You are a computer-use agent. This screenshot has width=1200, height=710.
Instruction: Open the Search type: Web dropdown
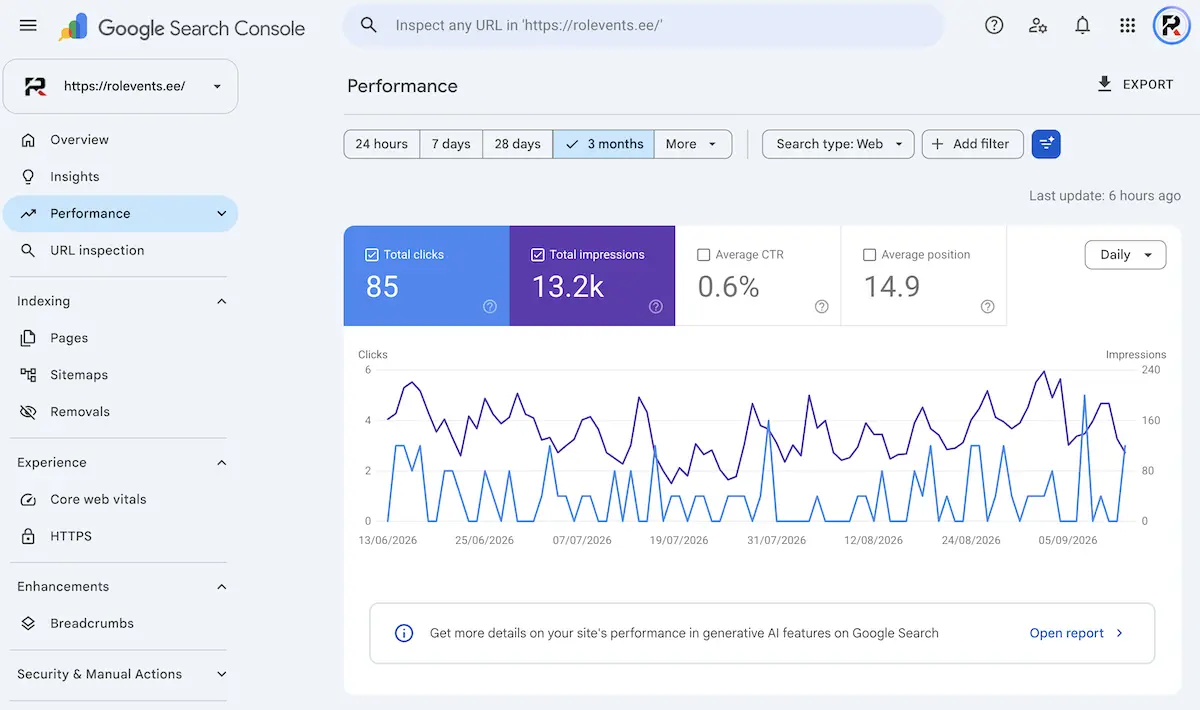pyautogui.click(x=838, y=144)
